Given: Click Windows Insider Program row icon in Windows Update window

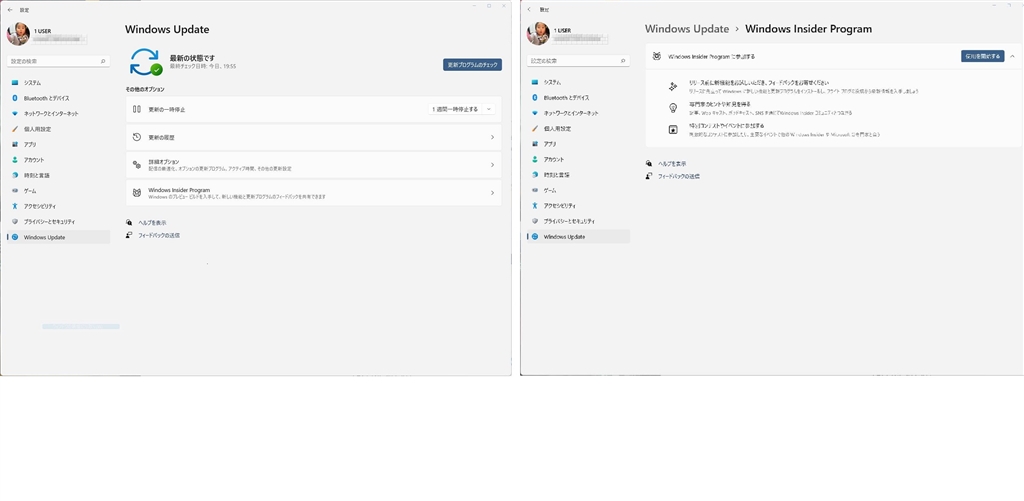Looking at the screenshot, I should pyautogui.click(x=136, y=193).
